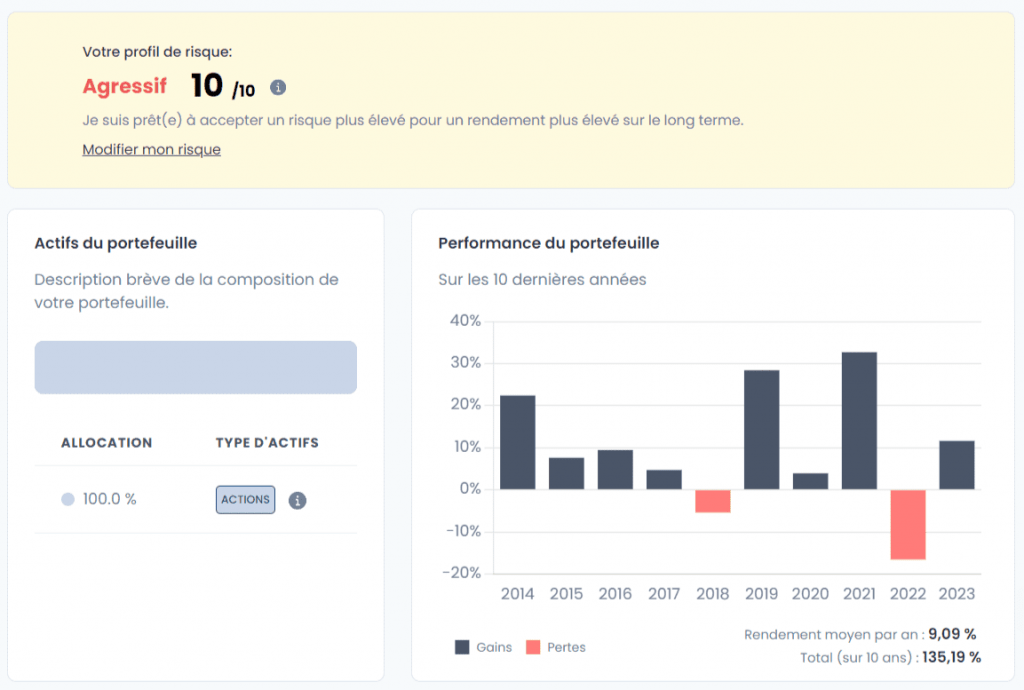The image size is (1024, 690).
Task: Toggle the Gains legend entry
Action: (483, 647)
